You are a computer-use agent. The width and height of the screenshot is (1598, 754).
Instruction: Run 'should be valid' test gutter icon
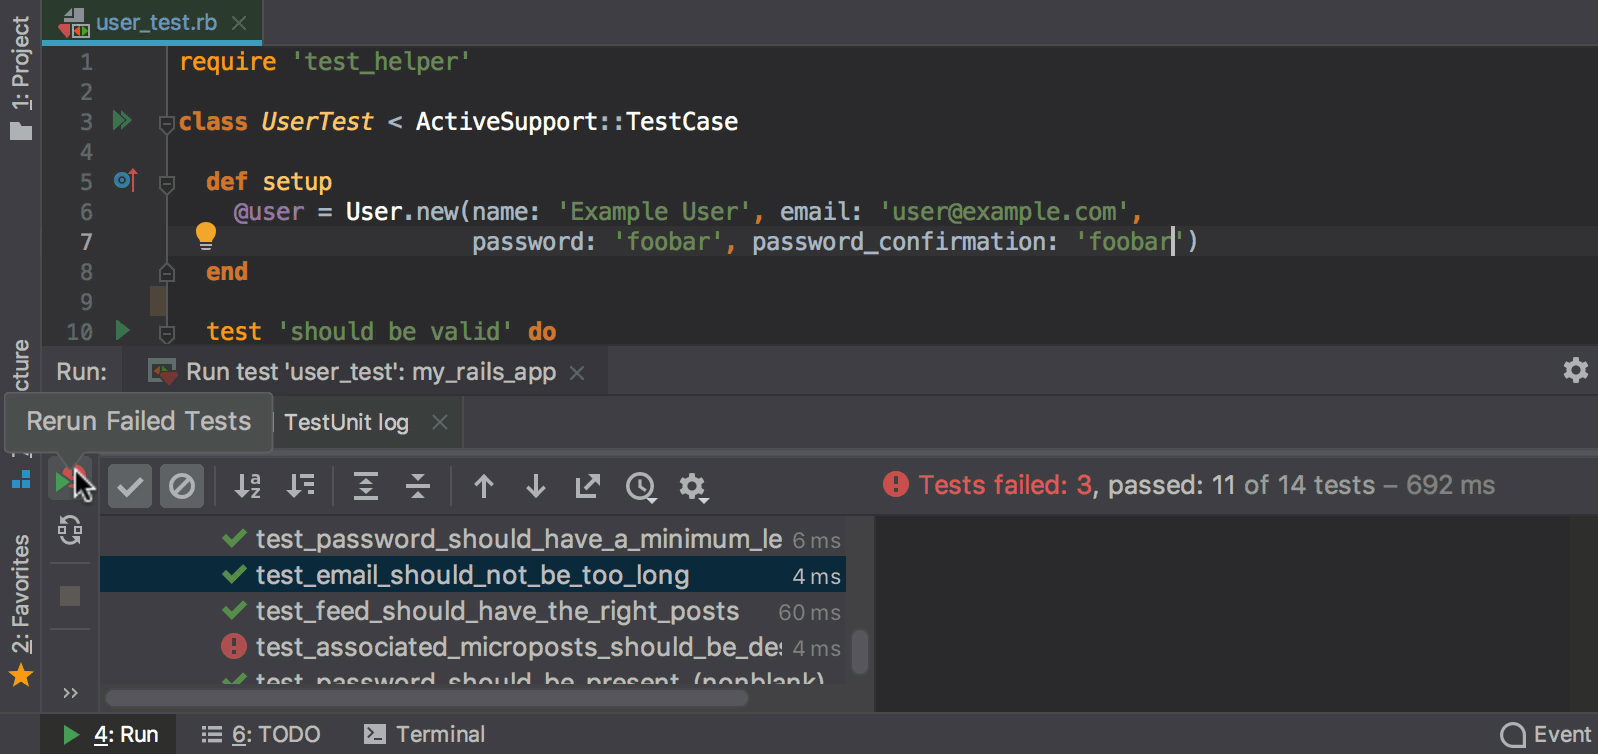(122, 330)
